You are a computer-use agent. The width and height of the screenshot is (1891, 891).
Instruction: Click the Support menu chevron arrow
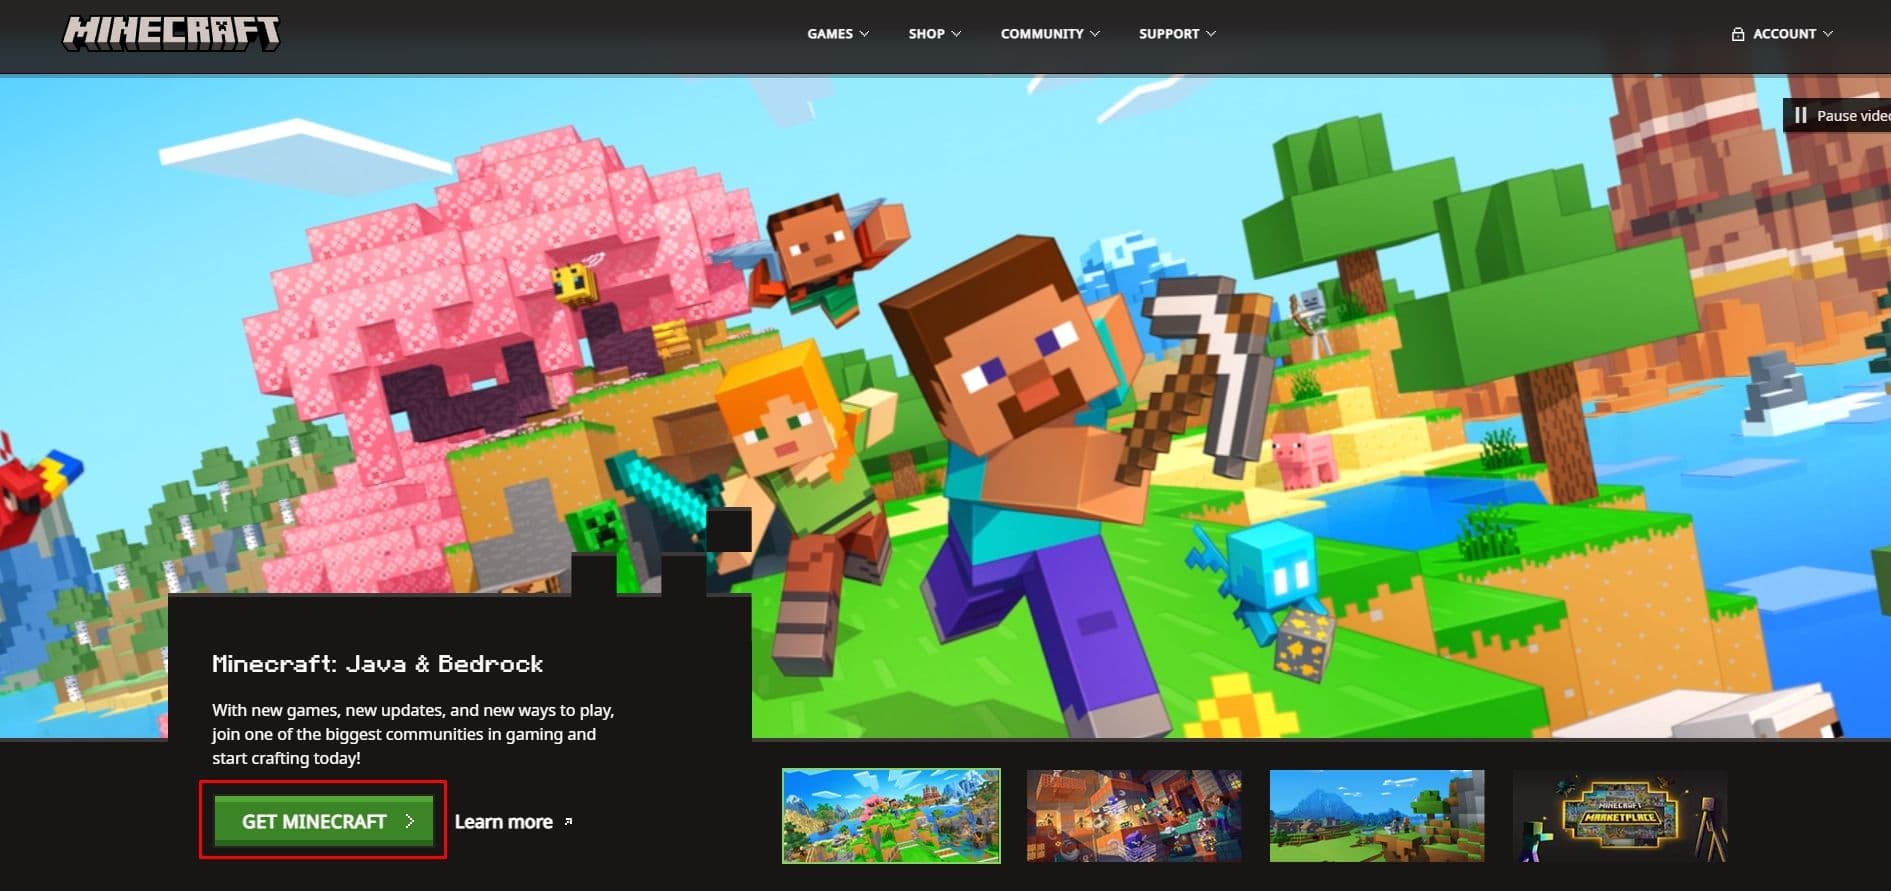[1211, 34]
